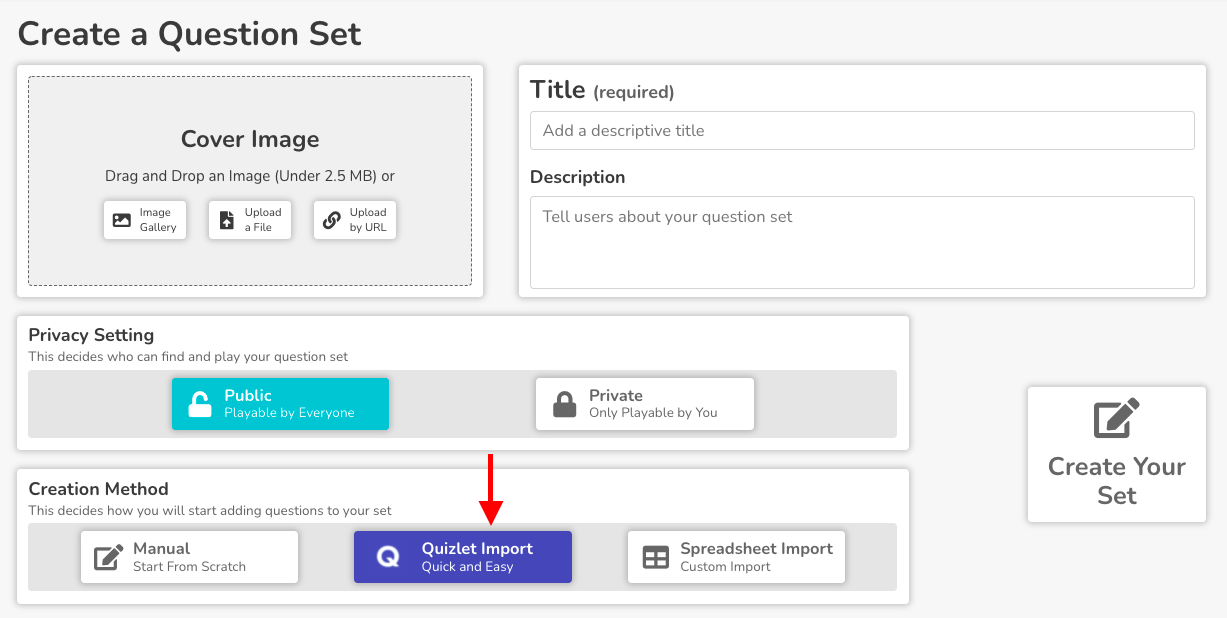Choose Quizlet Import creation method
The width and height of the screenshot is (1227, 618).
click(463, 557)
